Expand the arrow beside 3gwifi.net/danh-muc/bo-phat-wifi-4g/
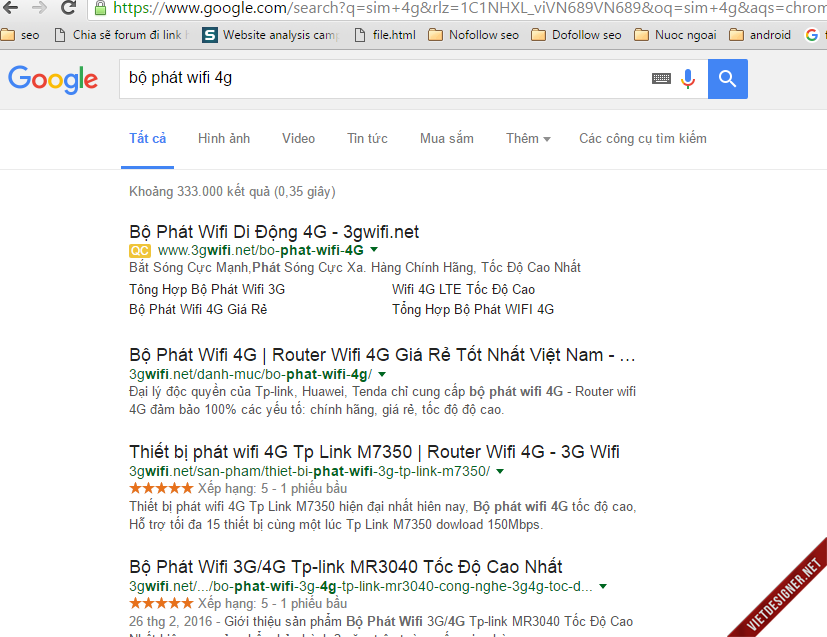Viewport: 827px width, 637px height. (x=382, y=374)
